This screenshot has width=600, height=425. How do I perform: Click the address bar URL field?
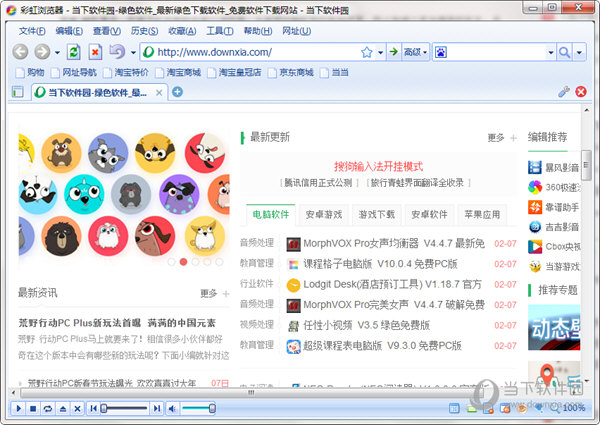[251, 52]
